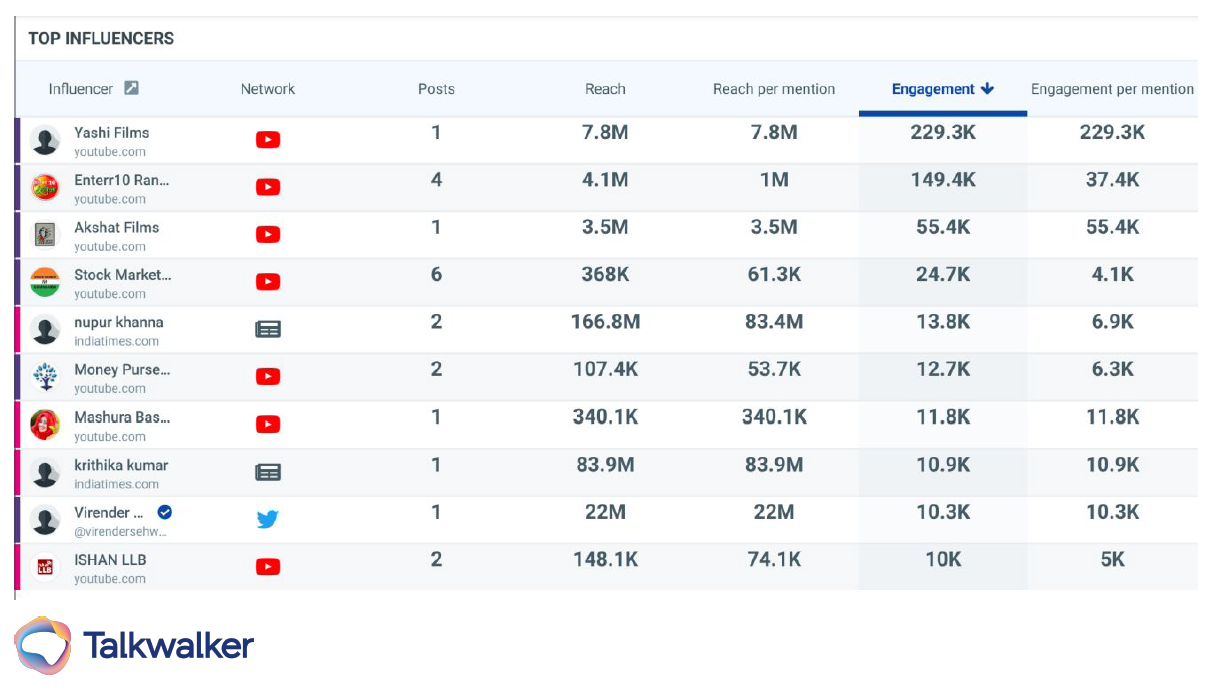
Task: Open the Akshat Films influencer link
Action: 116,227
